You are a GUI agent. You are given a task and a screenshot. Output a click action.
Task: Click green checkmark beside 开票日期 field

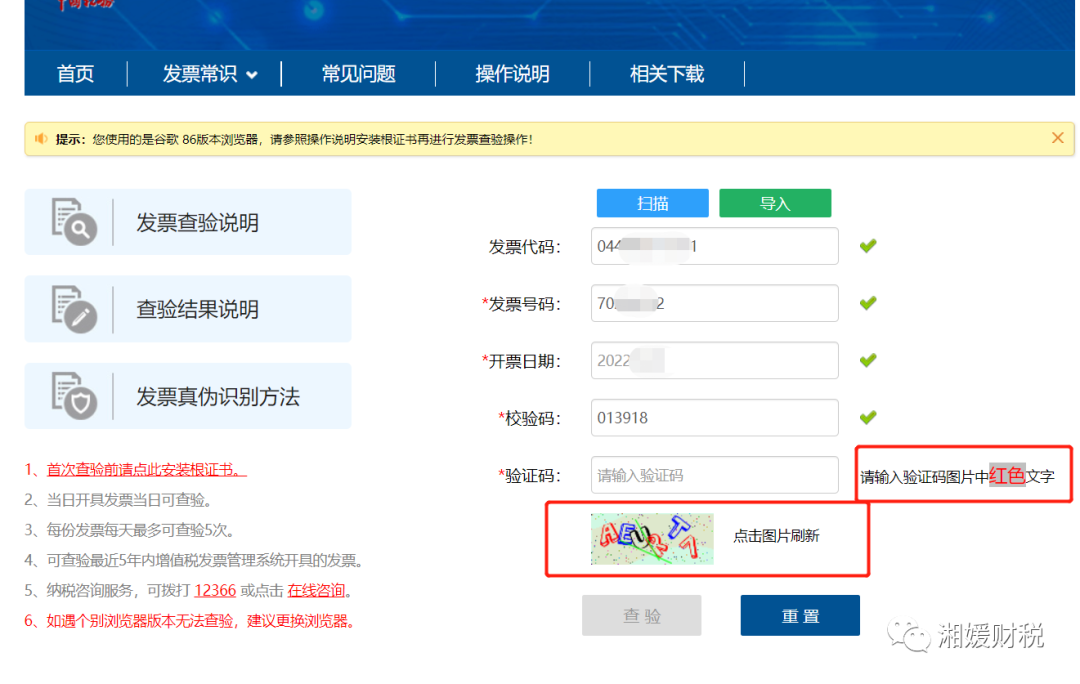868,360
